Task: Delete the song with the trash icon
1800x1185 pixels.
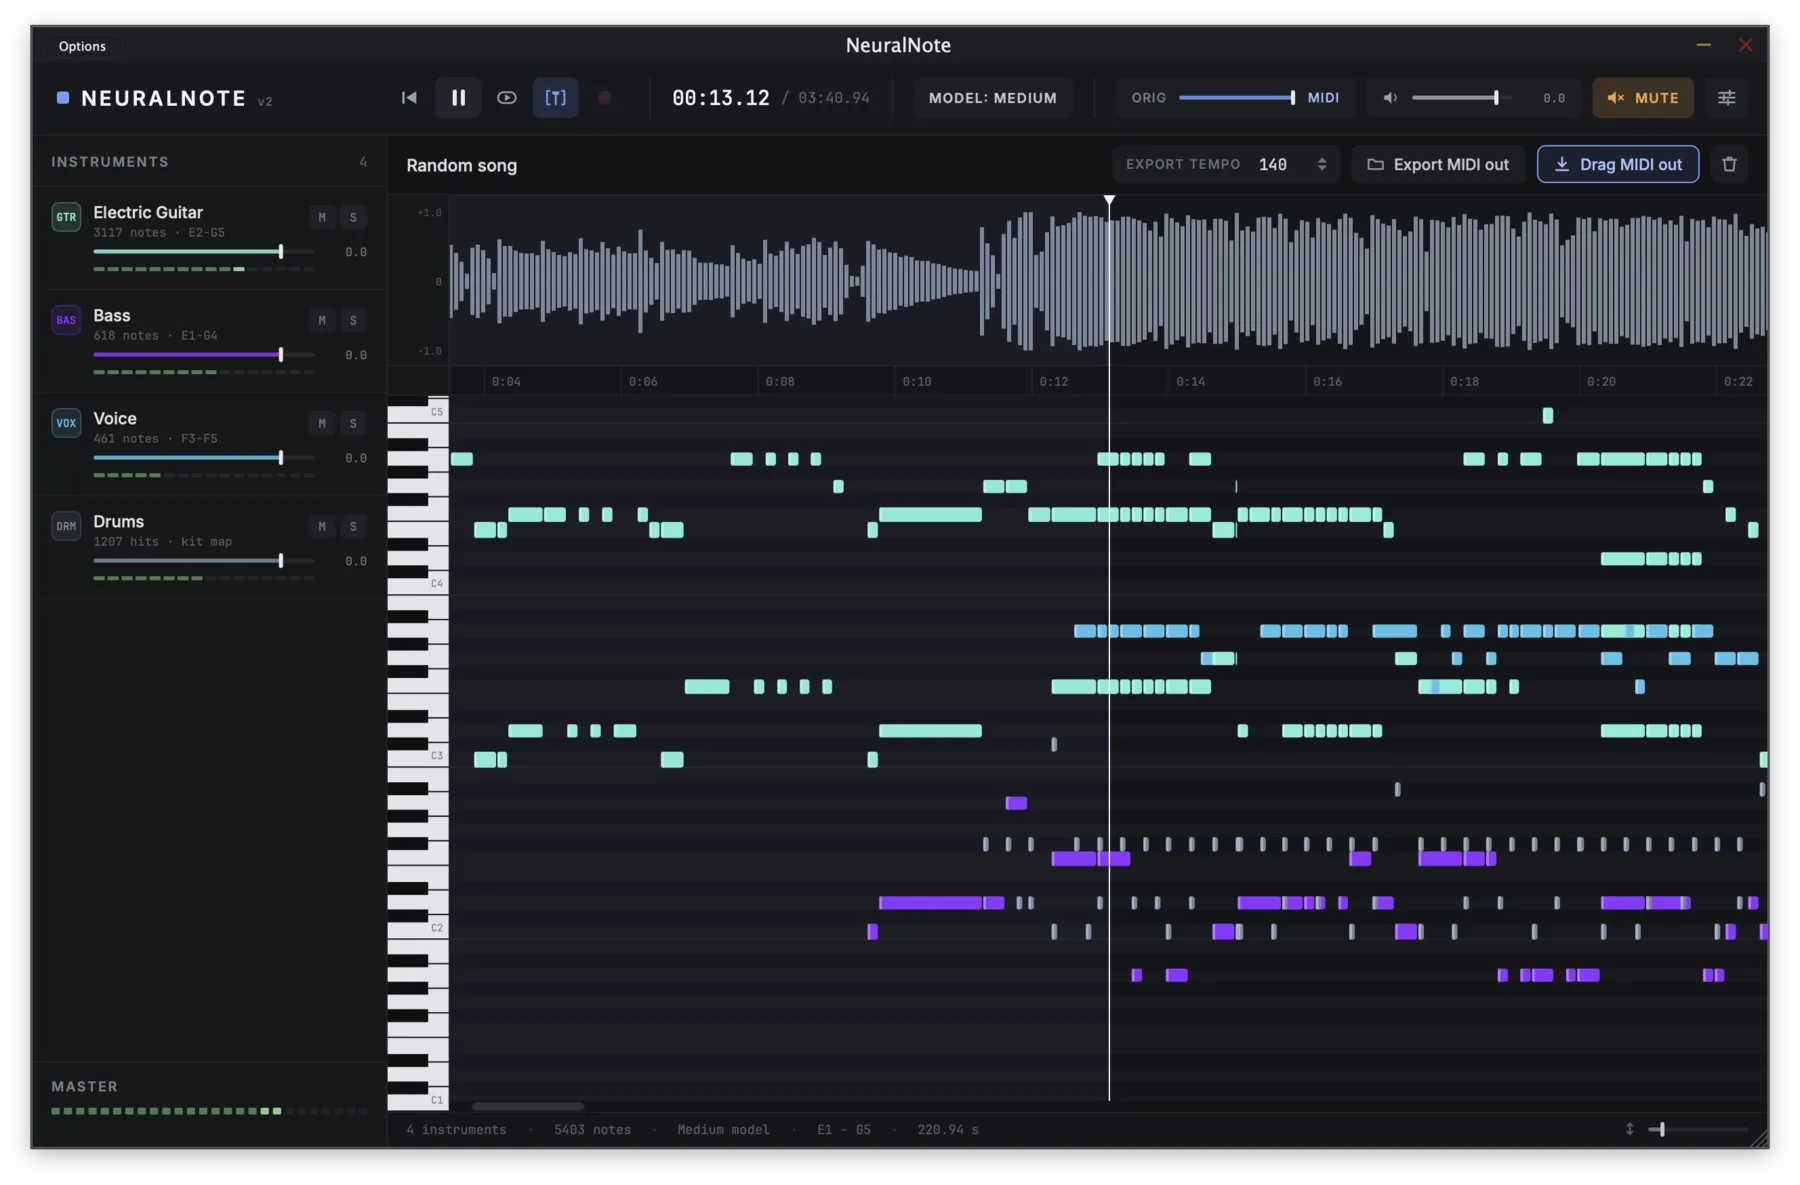Action: pyautogui.click(x=1729, y=165)
